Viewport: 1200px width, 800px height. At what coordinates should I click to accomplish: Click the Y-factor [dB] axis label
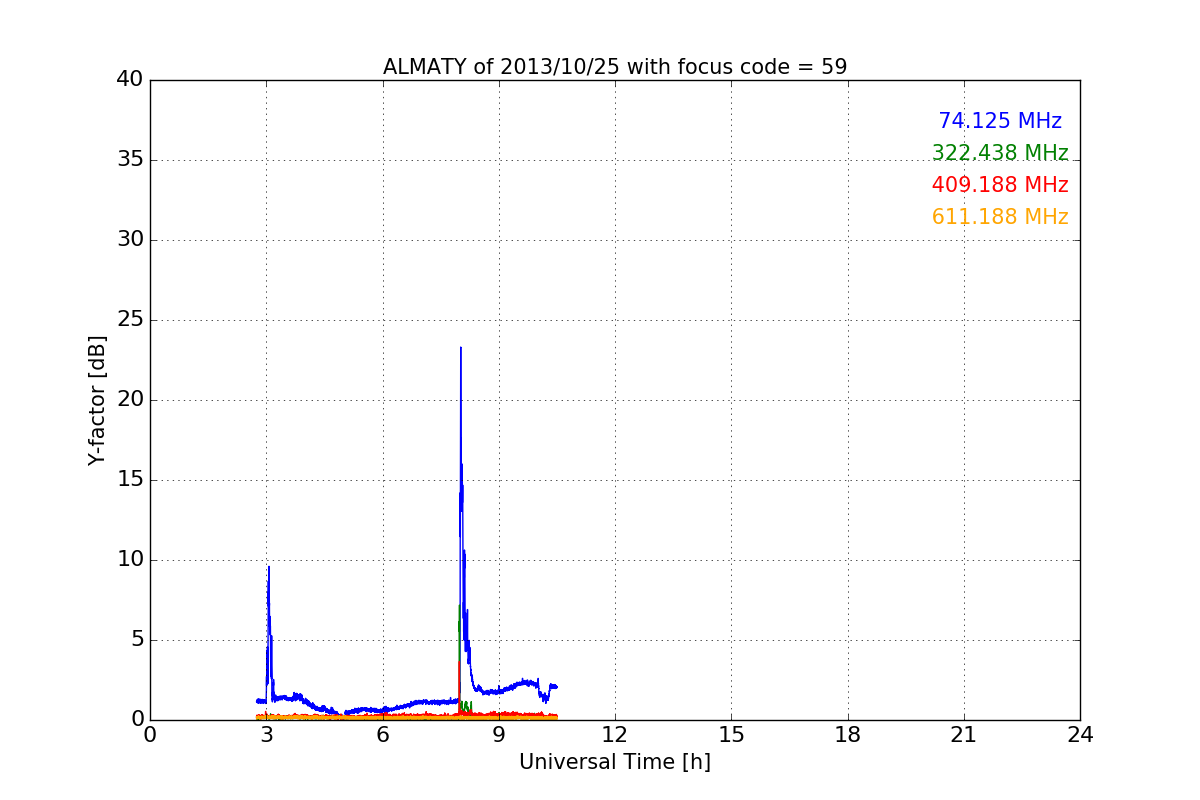[97, 400]
